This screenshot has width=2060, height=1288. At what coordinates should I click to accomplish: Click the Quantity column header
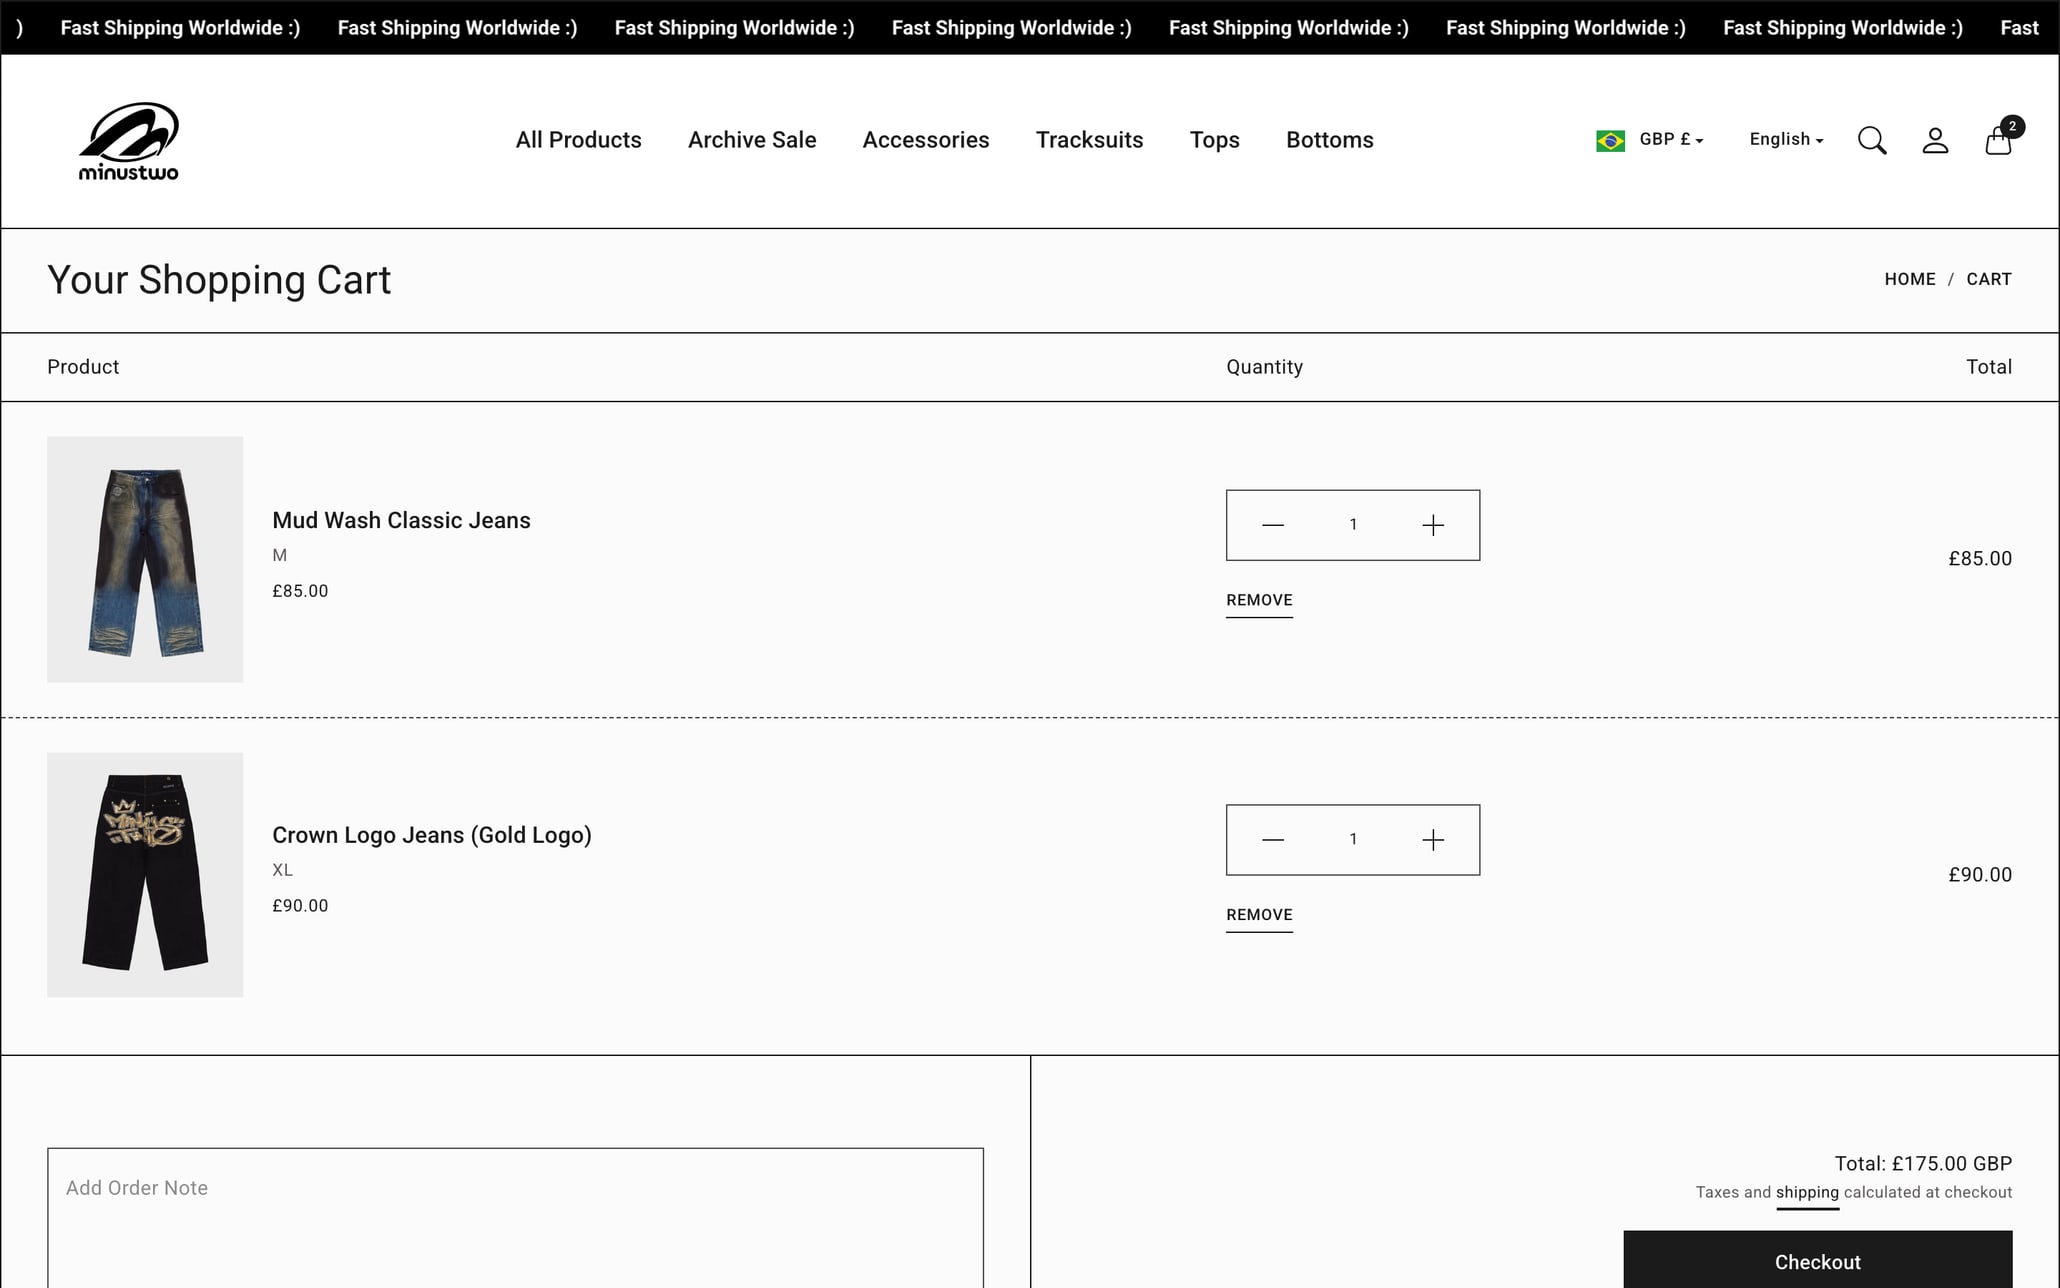coord(1264,367)
